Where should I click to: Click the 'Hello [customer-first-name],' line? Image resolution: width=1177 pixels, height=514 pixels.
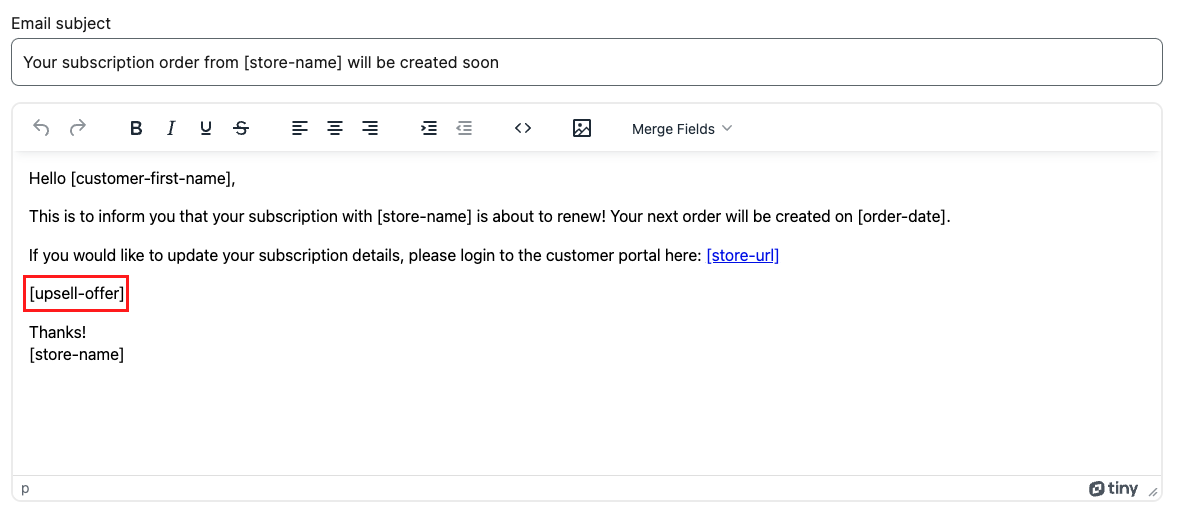132,179
